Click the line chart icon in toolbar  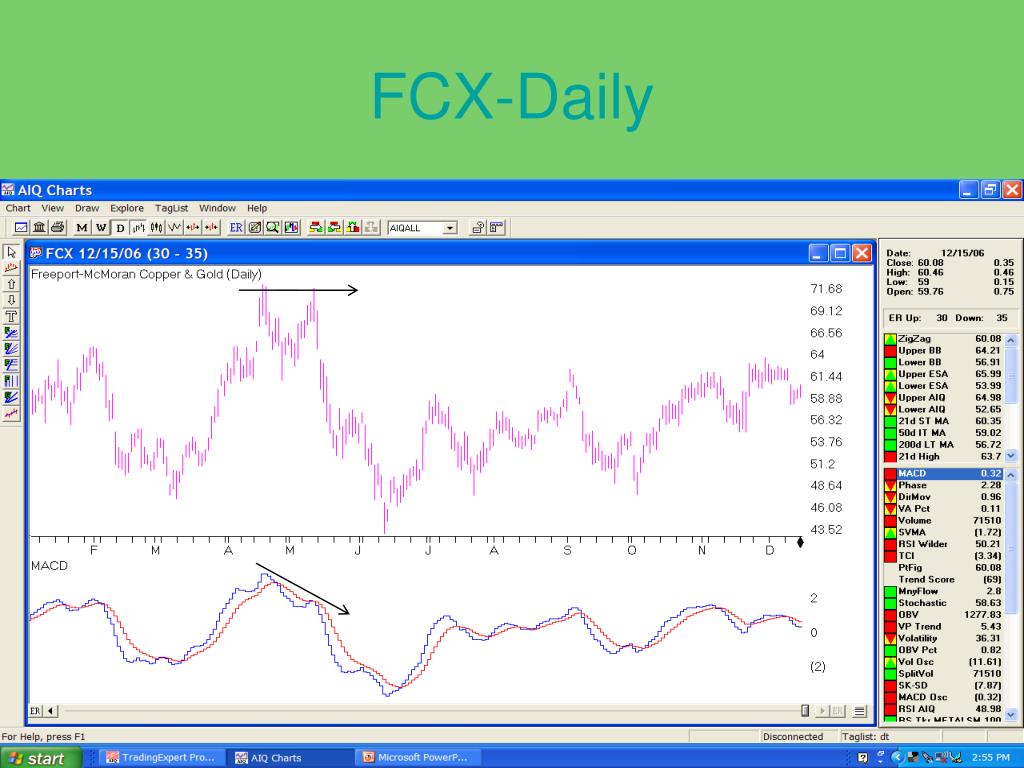point(21,227)
